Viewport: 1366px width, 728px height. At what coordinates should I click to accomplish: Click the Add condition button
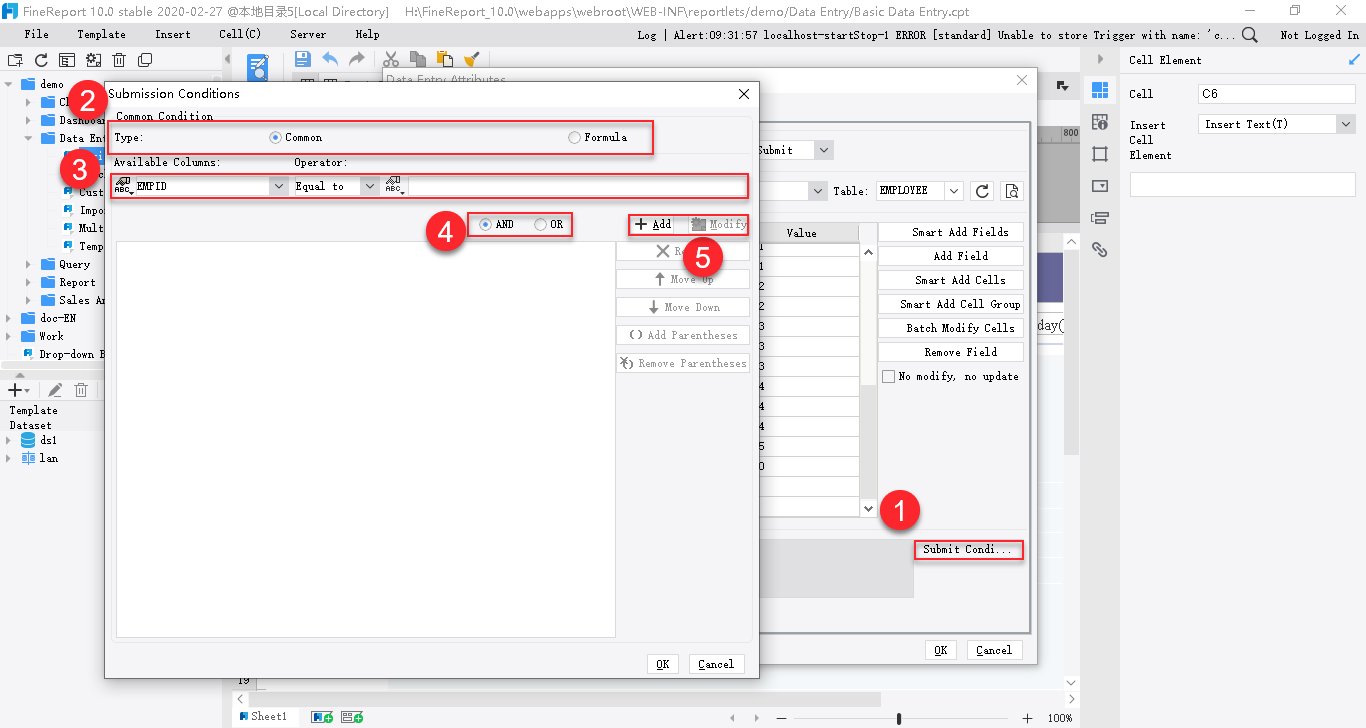coord(654,224)
